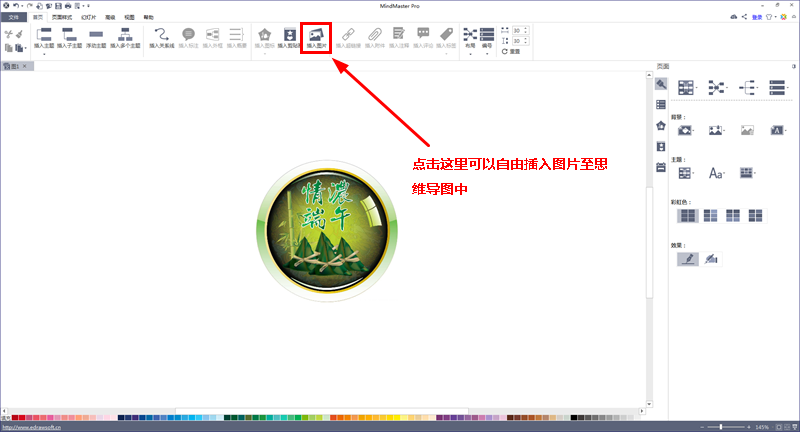Click the Insert Boundary (插入外框) icon
Image resolution: width=800 pixels, height=432 pixels.
212,35
